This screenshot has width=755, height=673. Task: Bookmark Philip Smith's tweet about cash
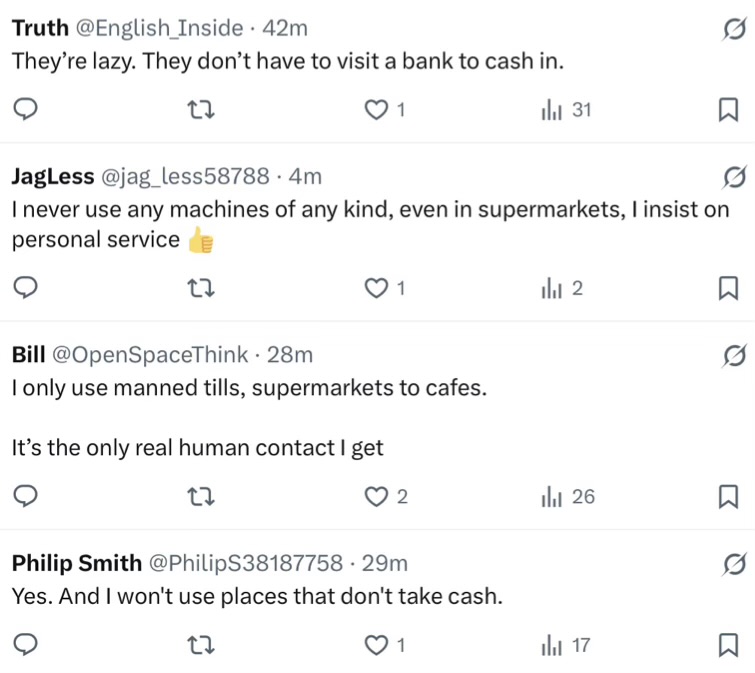pyautogui.click(x=728, y=646)
